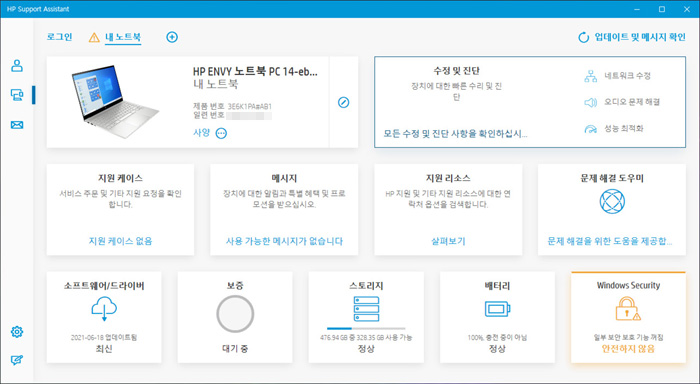The image size is (700, 384).
Task: Click 문제 해결을 위한 도움을 제공합... link
Action: coord(610,241)
